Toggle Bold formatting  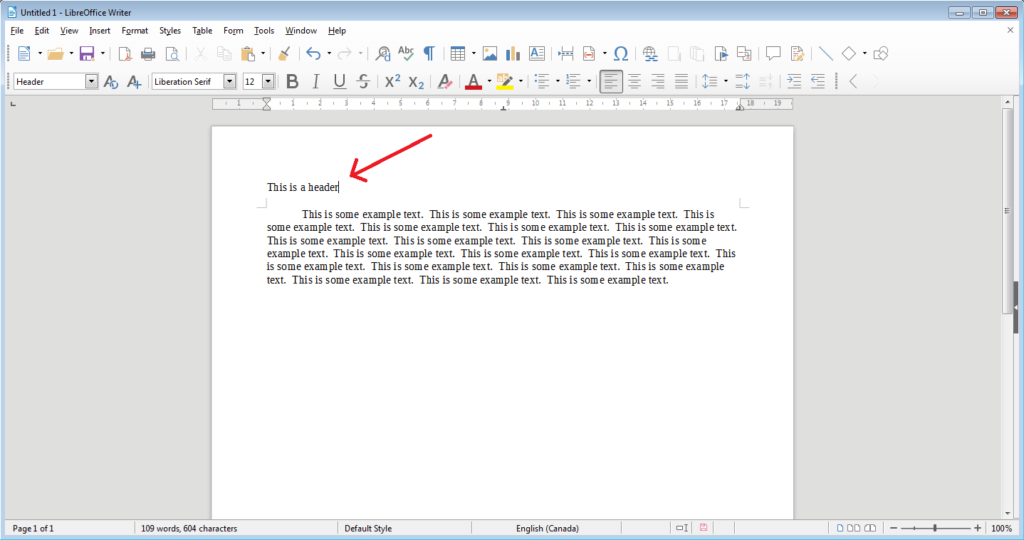tap(292, 81)
